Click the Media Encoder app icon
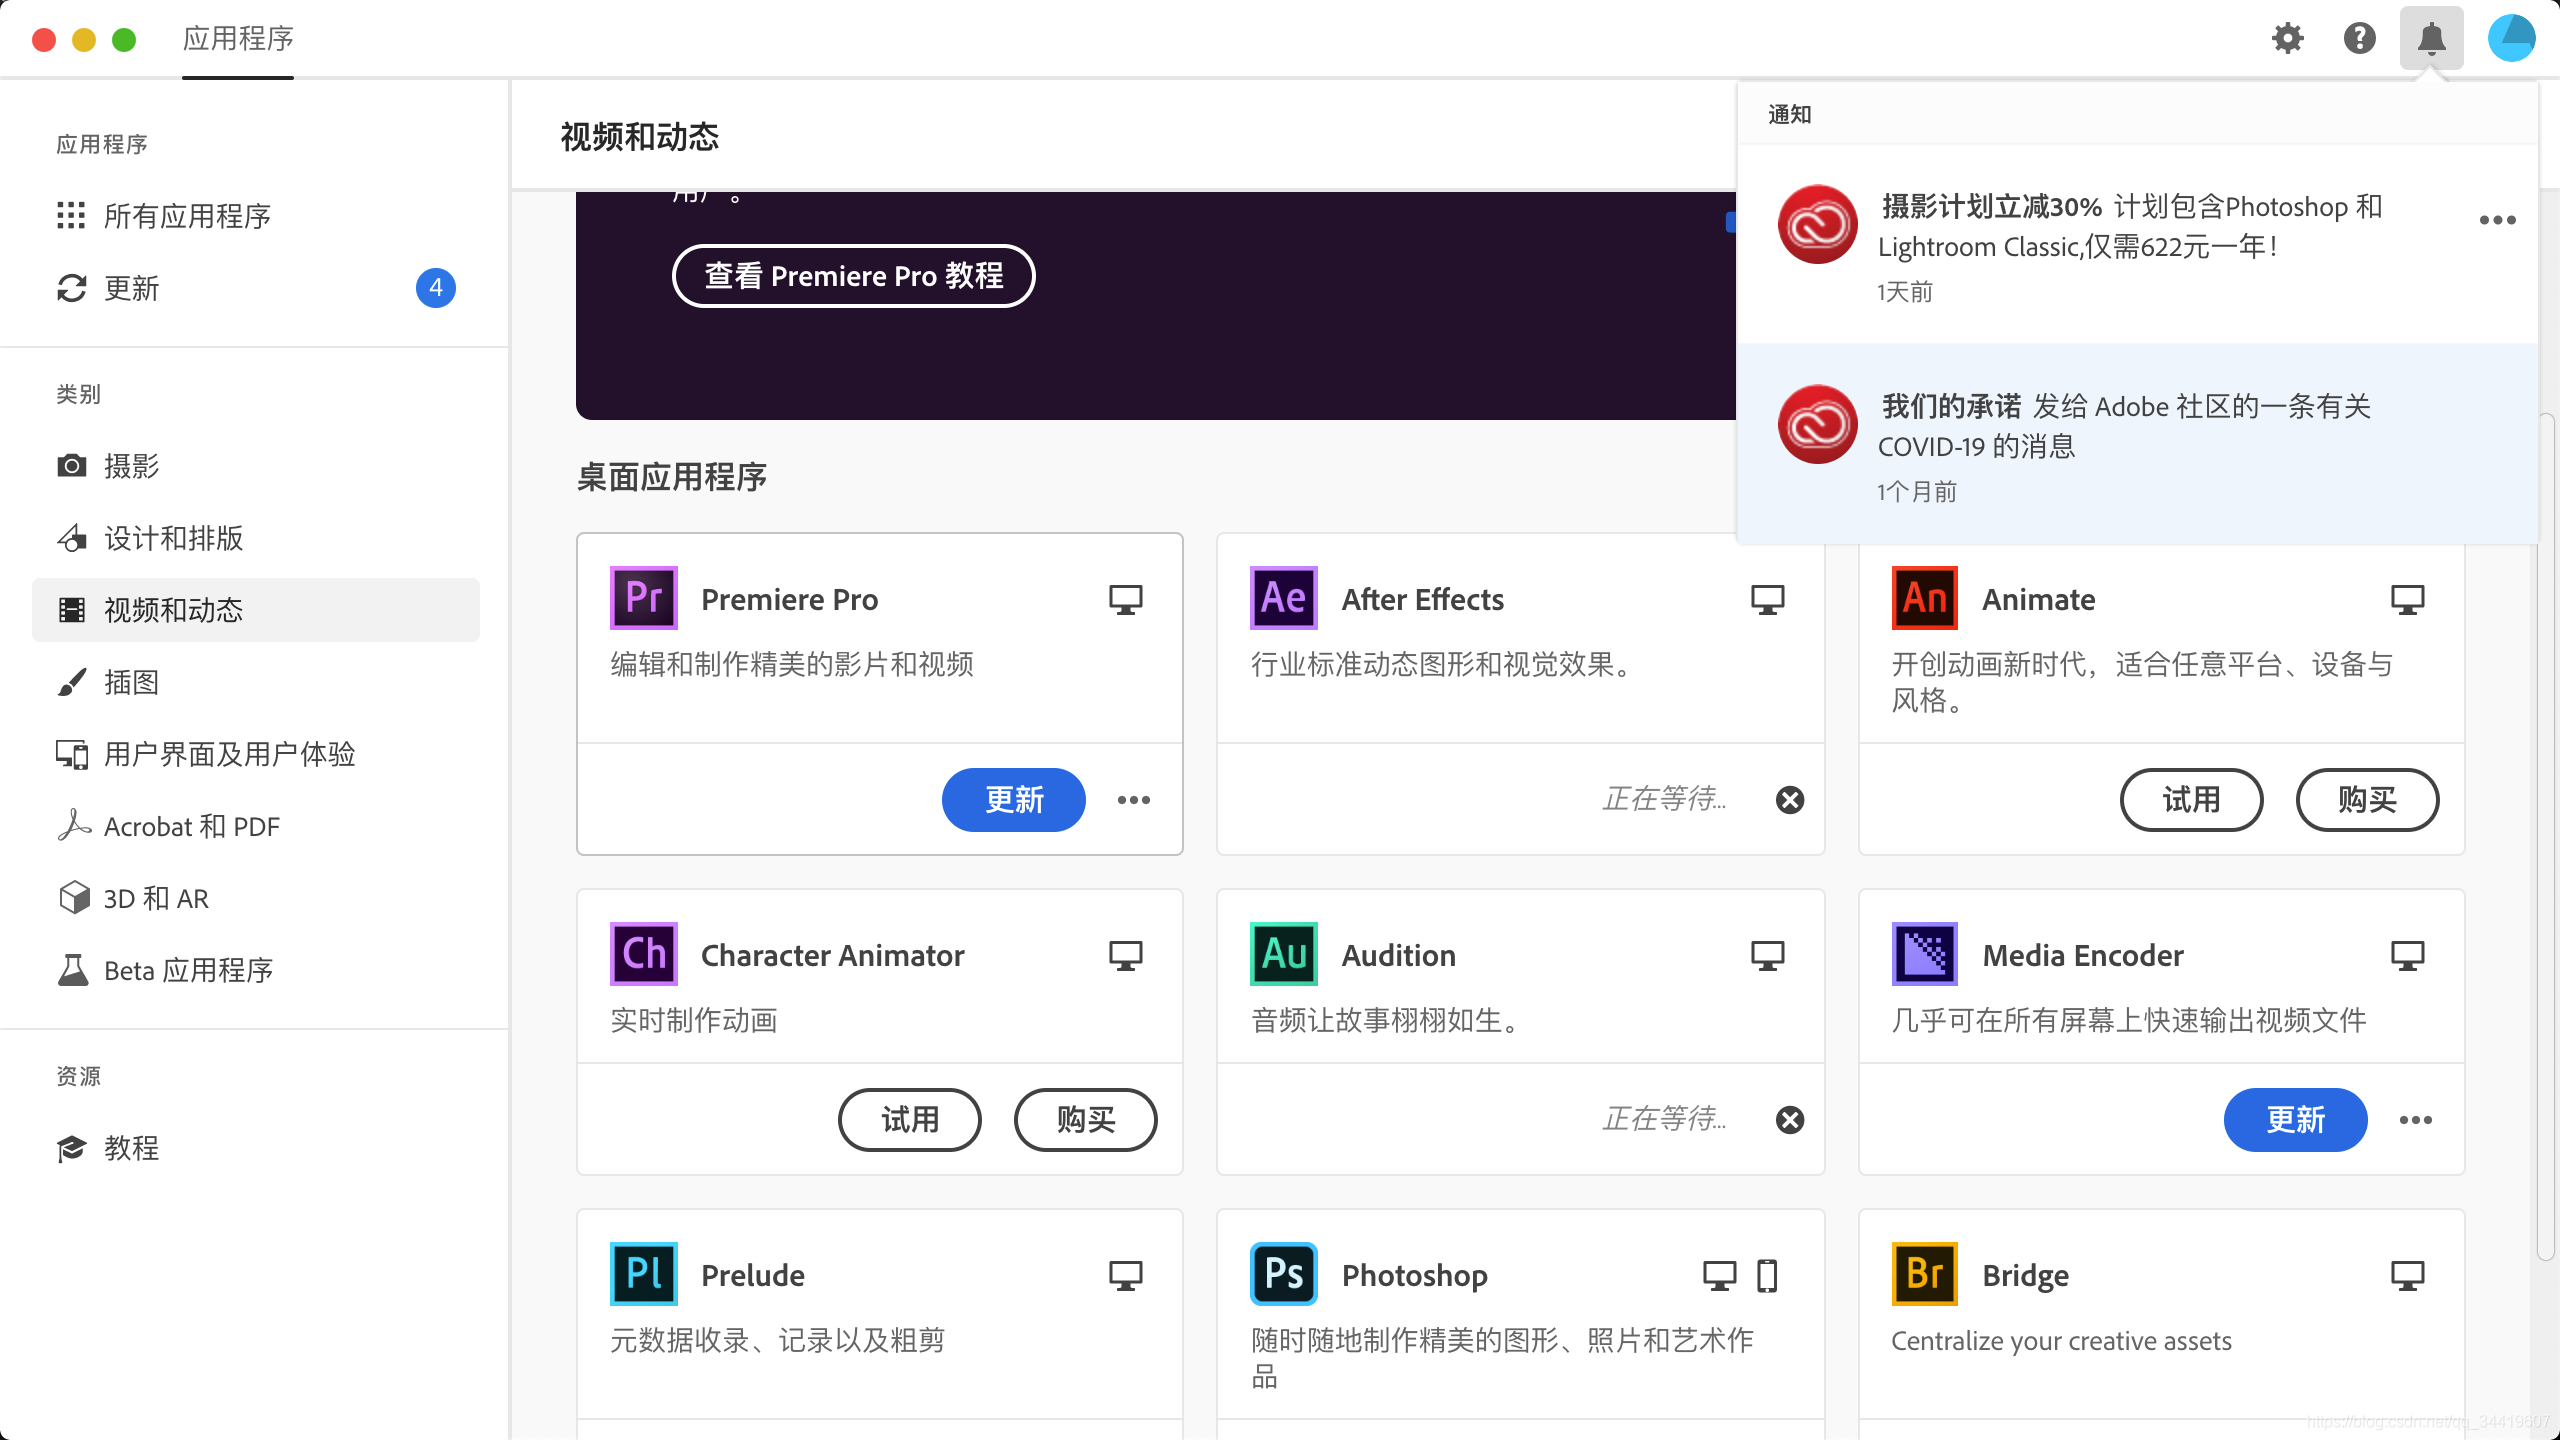This screenshot has height=1440, width=2560. click(1924, 954)
